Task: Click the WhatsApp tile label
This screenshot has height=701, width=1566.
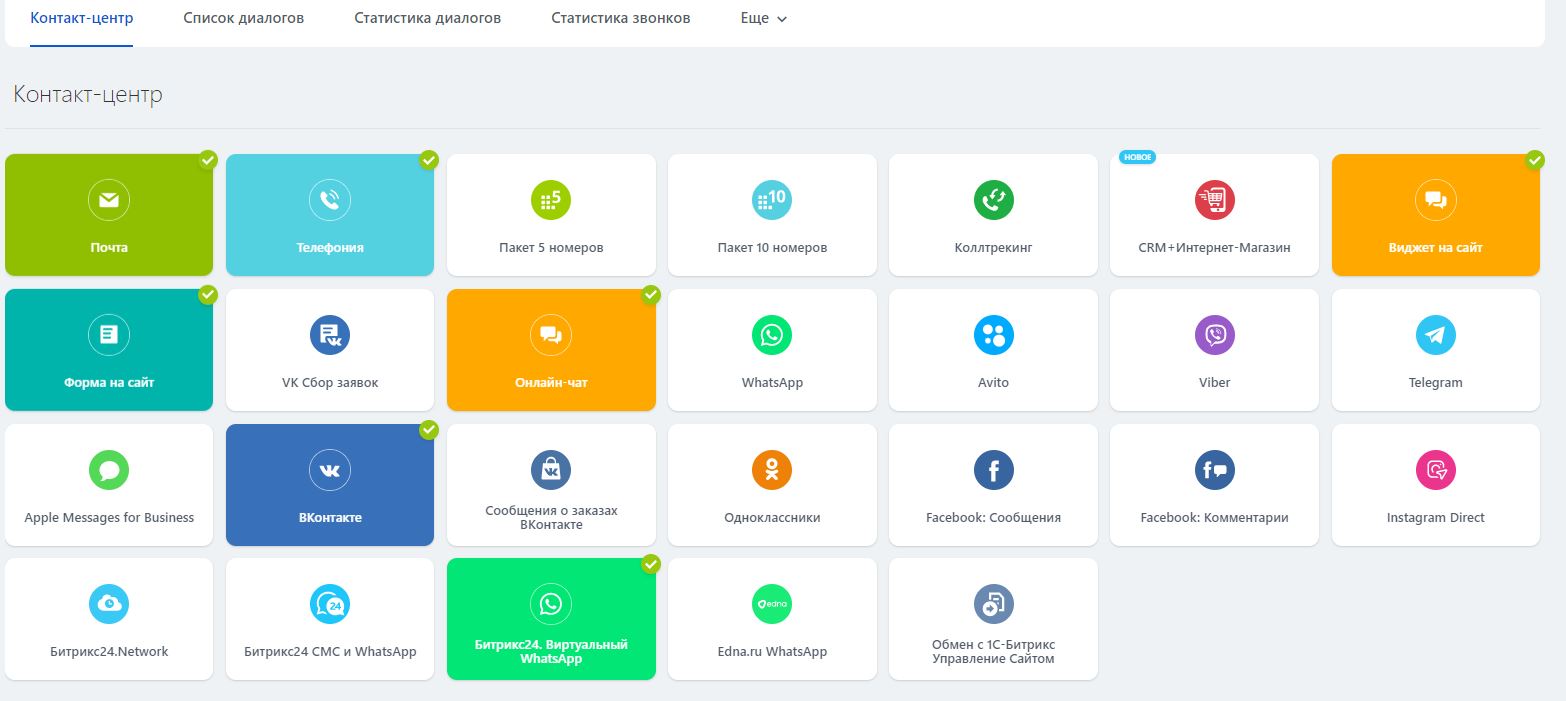Action: [x=772, y=382]
